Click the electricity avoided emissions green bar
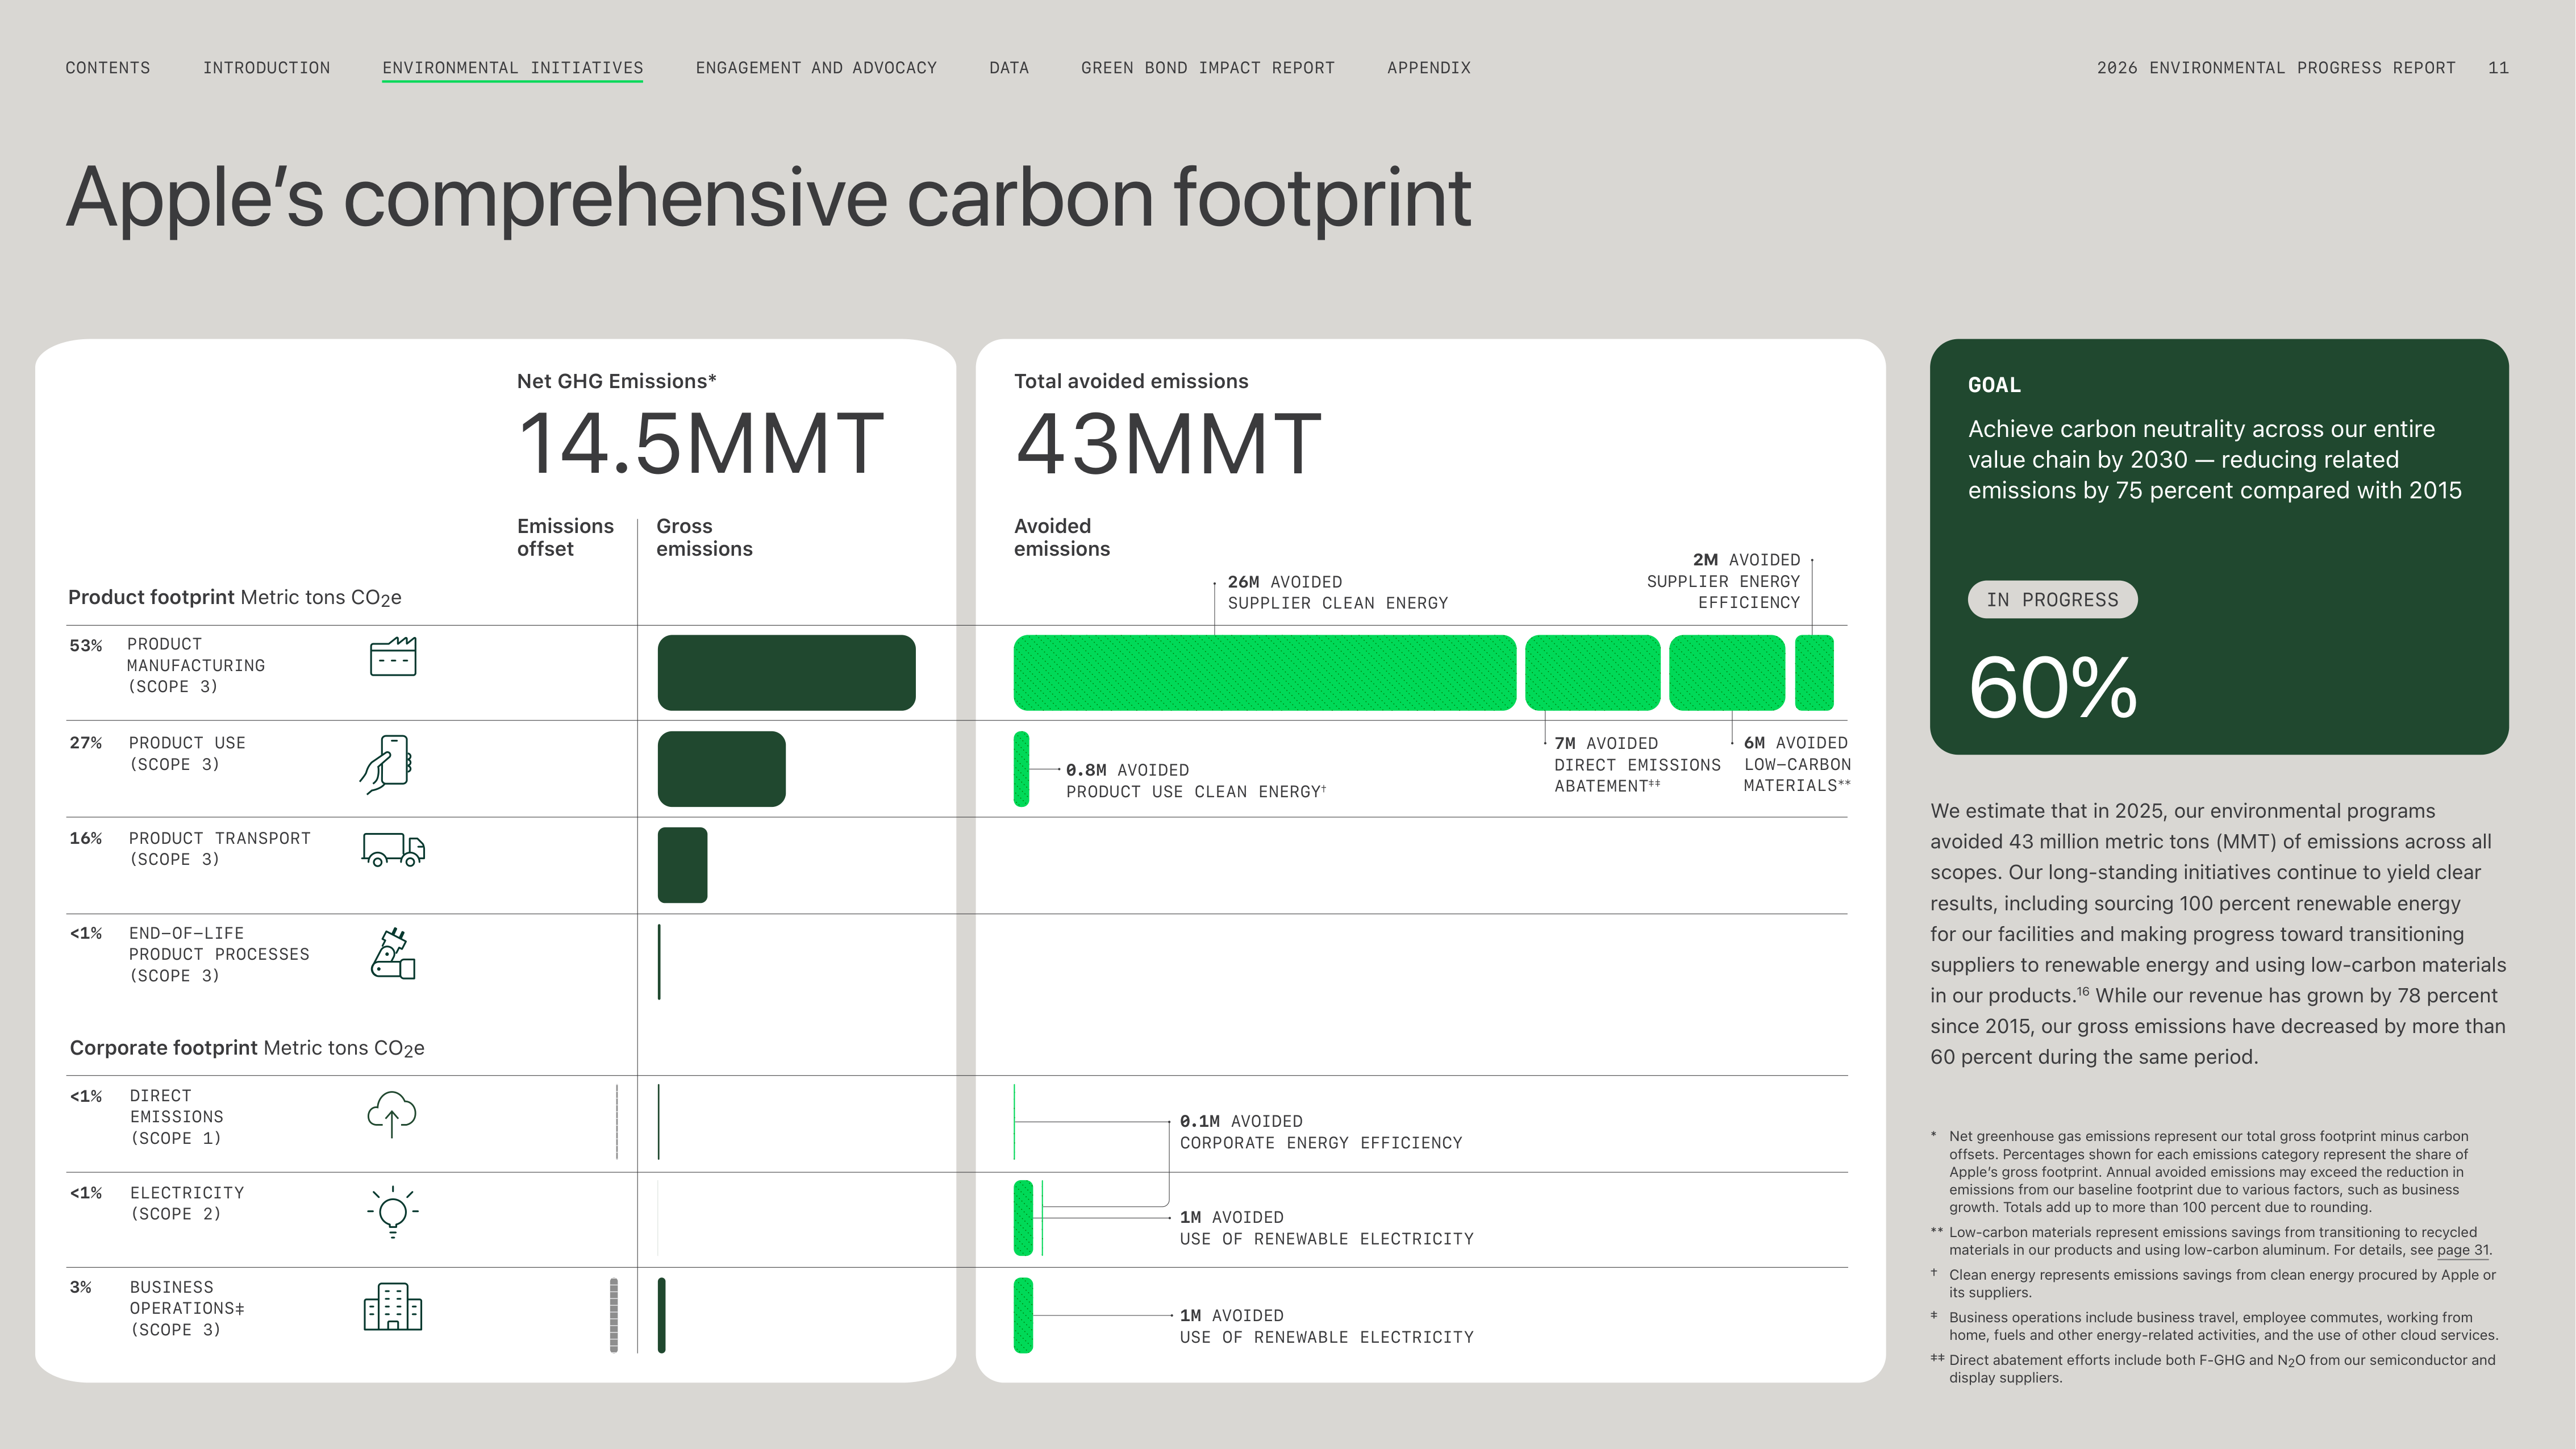The image size is (2576, 1449). point(1023,1218)
